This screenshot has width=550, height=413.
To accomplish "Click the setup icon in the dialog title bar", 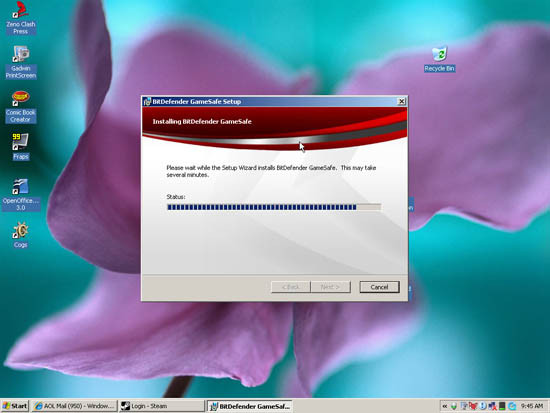I will click(147, 102).
